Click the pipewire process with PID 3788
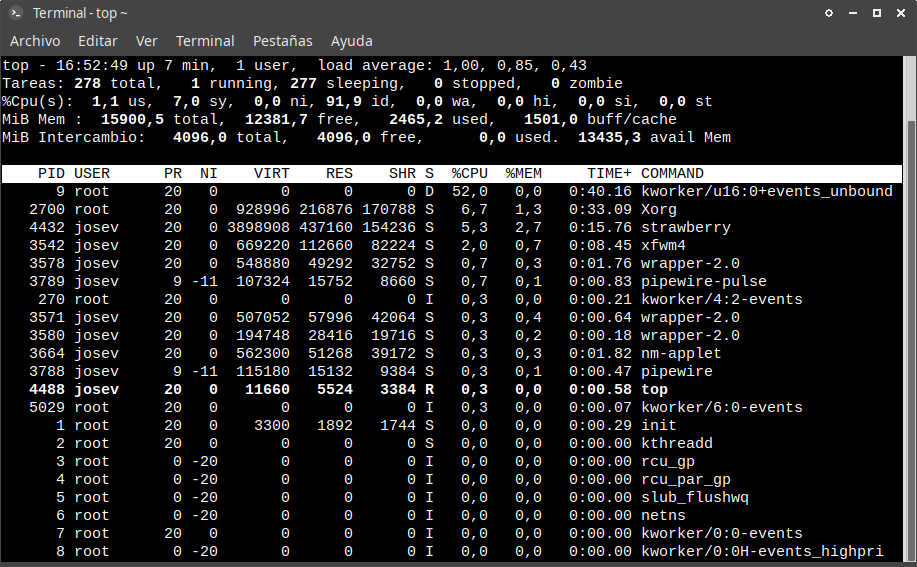This screenshot has width=917, height=567. (677, 372)
